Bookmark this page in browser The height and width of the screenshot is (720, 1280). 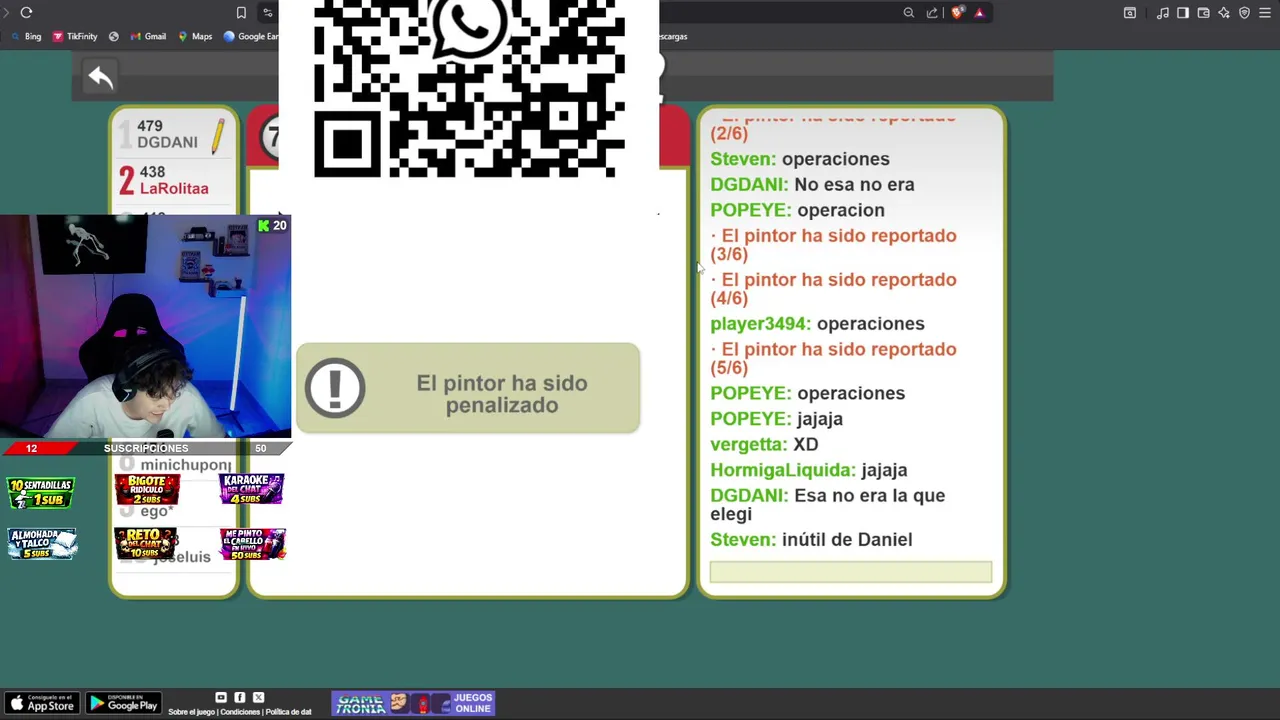(x=241, y=13)
